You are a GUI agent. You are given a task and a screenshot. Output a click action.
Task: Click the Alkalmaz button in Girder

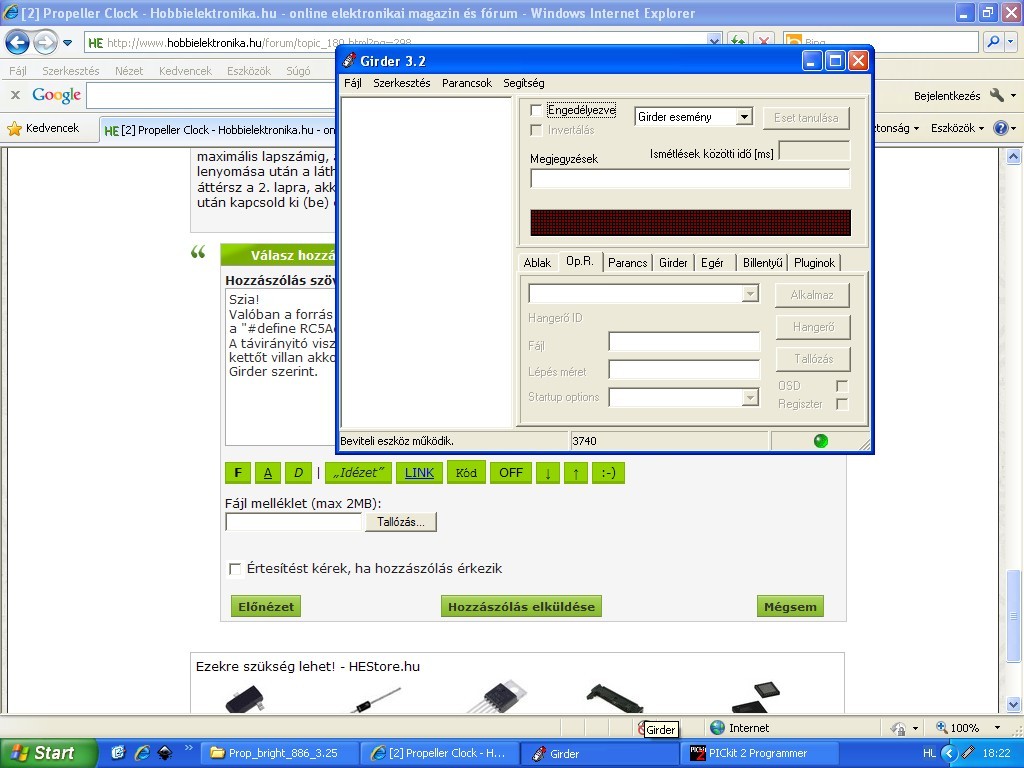(812, 295)
